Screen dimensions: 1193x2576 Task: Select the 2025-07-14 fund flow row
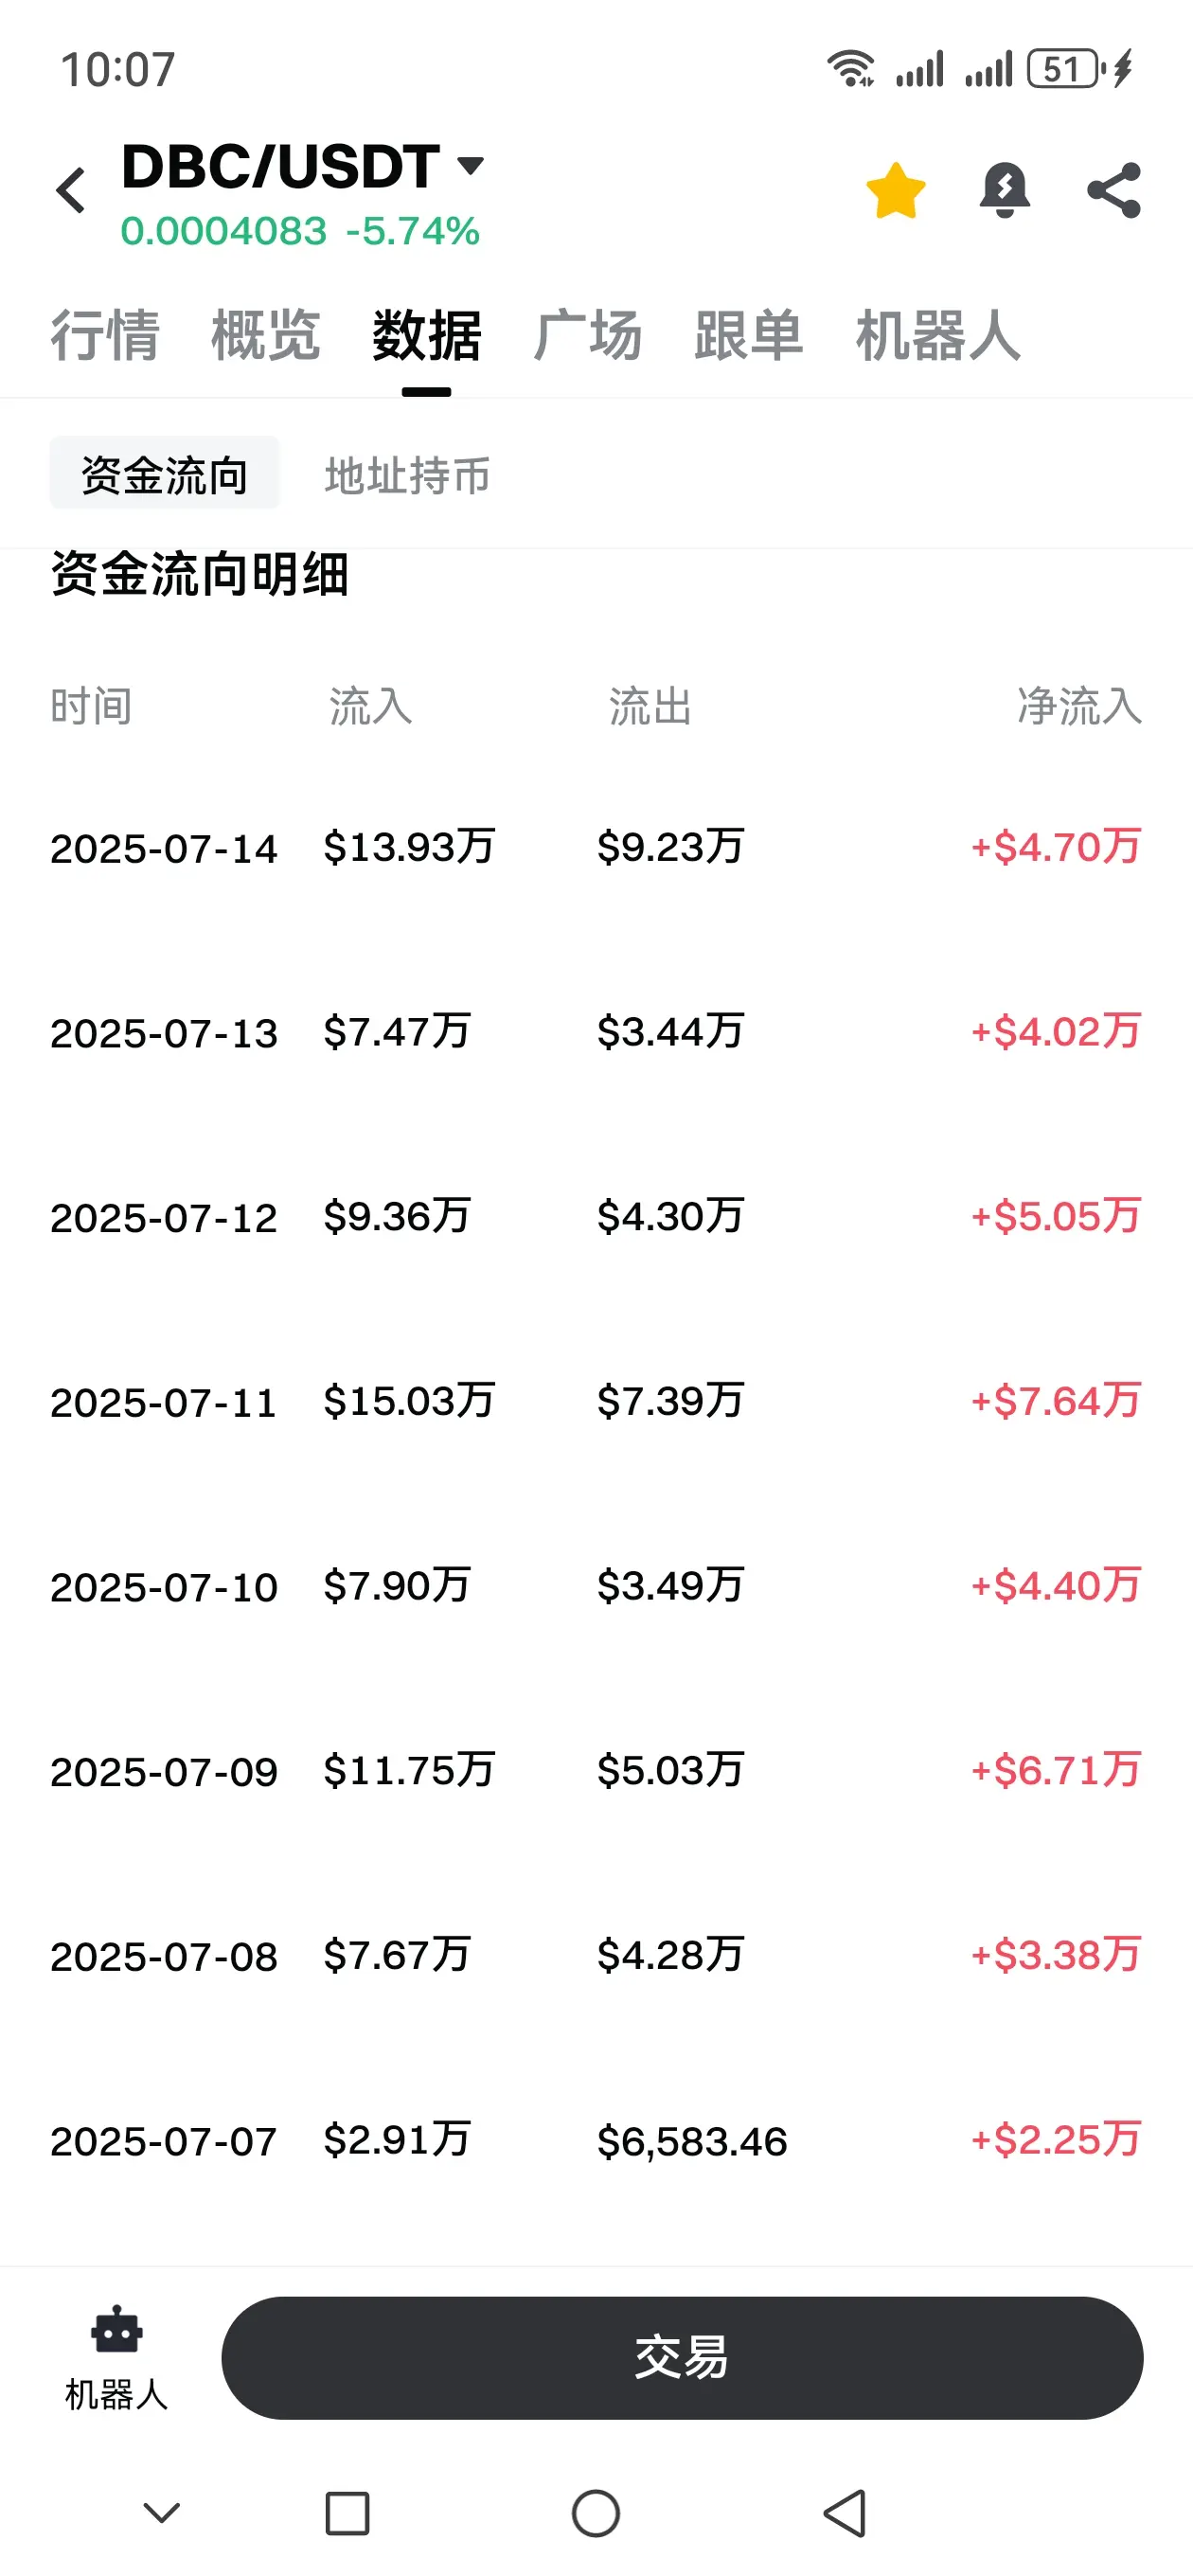[596, 848]
